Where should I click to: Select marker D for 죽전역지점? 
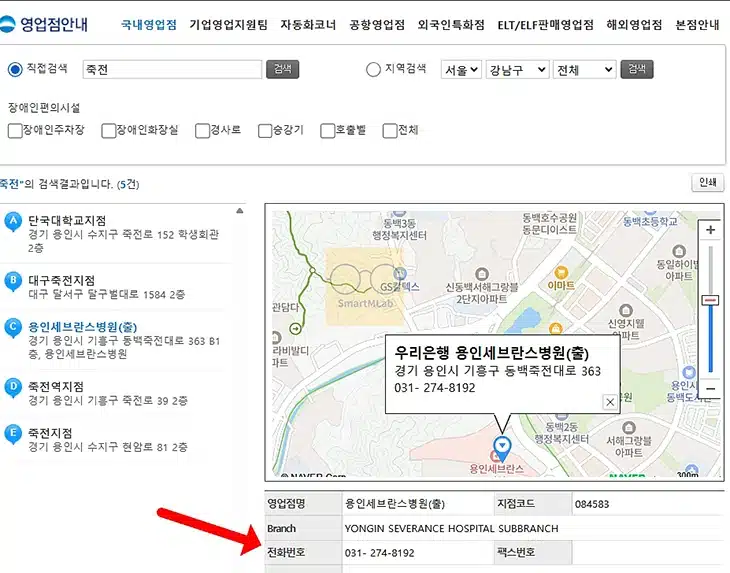tap(13, 388)
